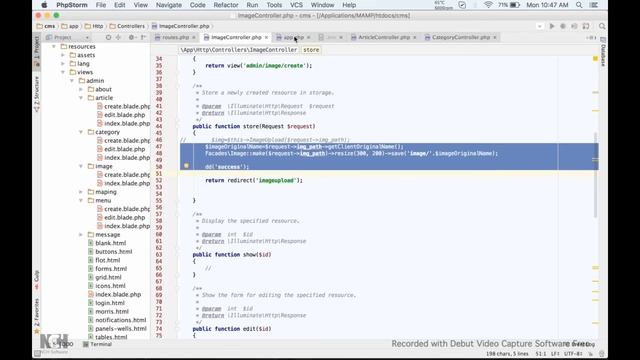Open the Wi-Fi status menu
The width and height of the screenshot is (640, 360).
tap(488, 5)
